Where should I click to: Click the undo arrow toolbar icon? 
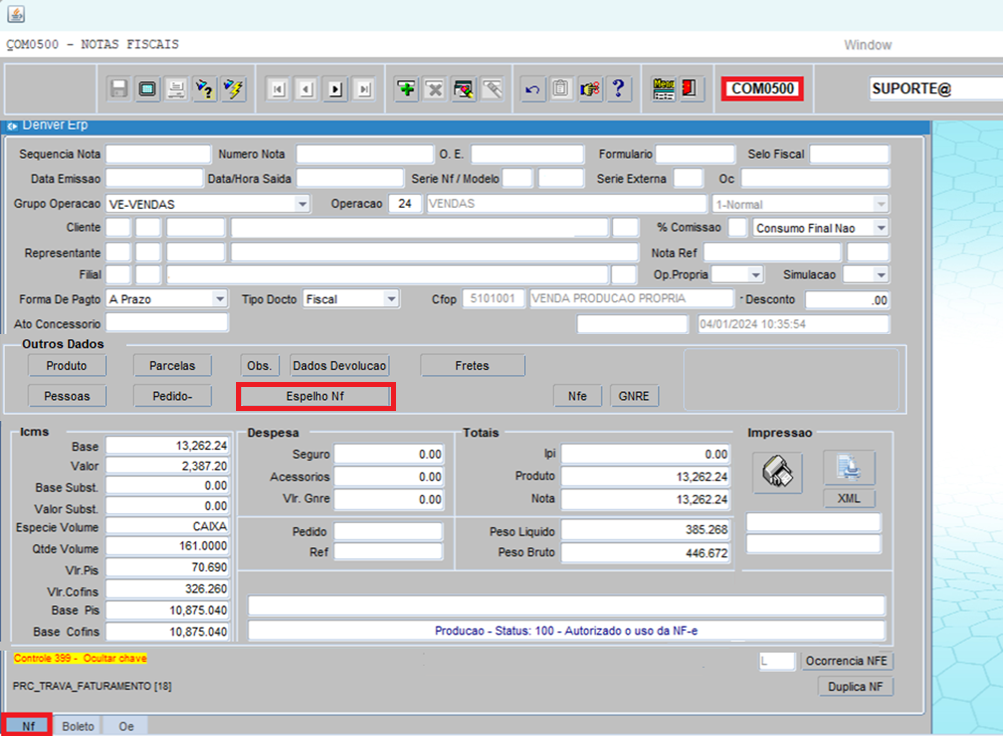[533, 89]
